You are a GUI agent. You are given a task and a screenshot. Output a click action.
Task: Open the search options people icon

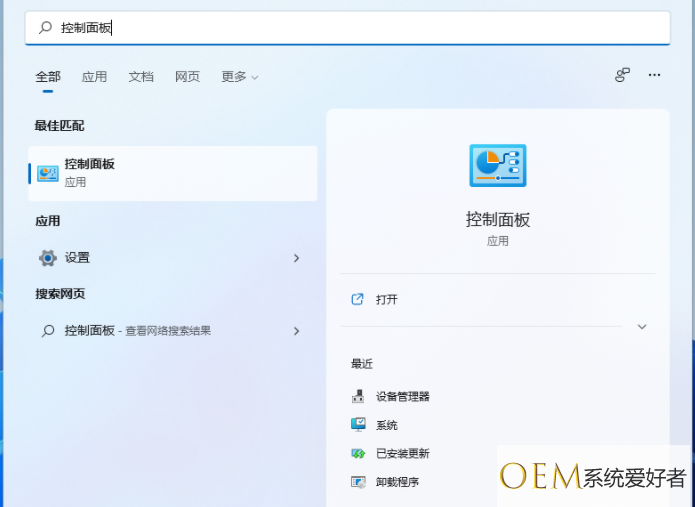point(622,75)
